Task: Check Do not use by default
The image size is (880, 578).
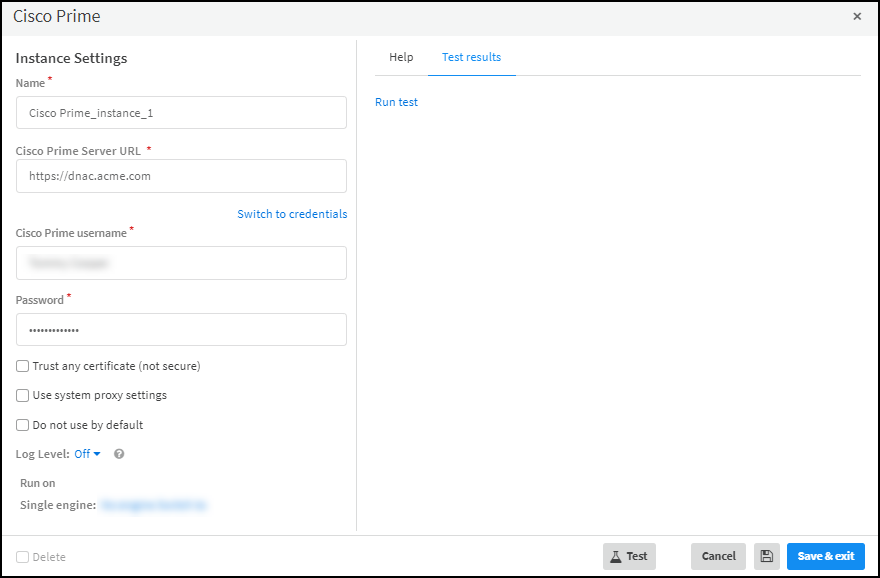Action: (23, 425)
